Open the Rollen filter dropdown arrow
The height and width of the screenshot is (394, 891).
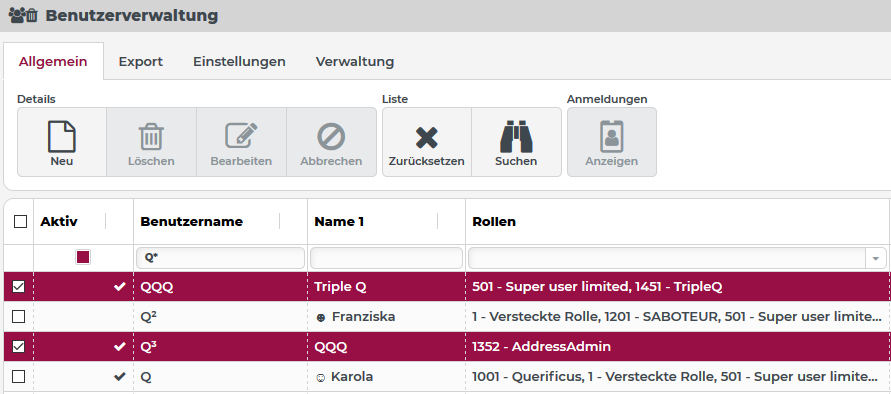pos(876,258)
